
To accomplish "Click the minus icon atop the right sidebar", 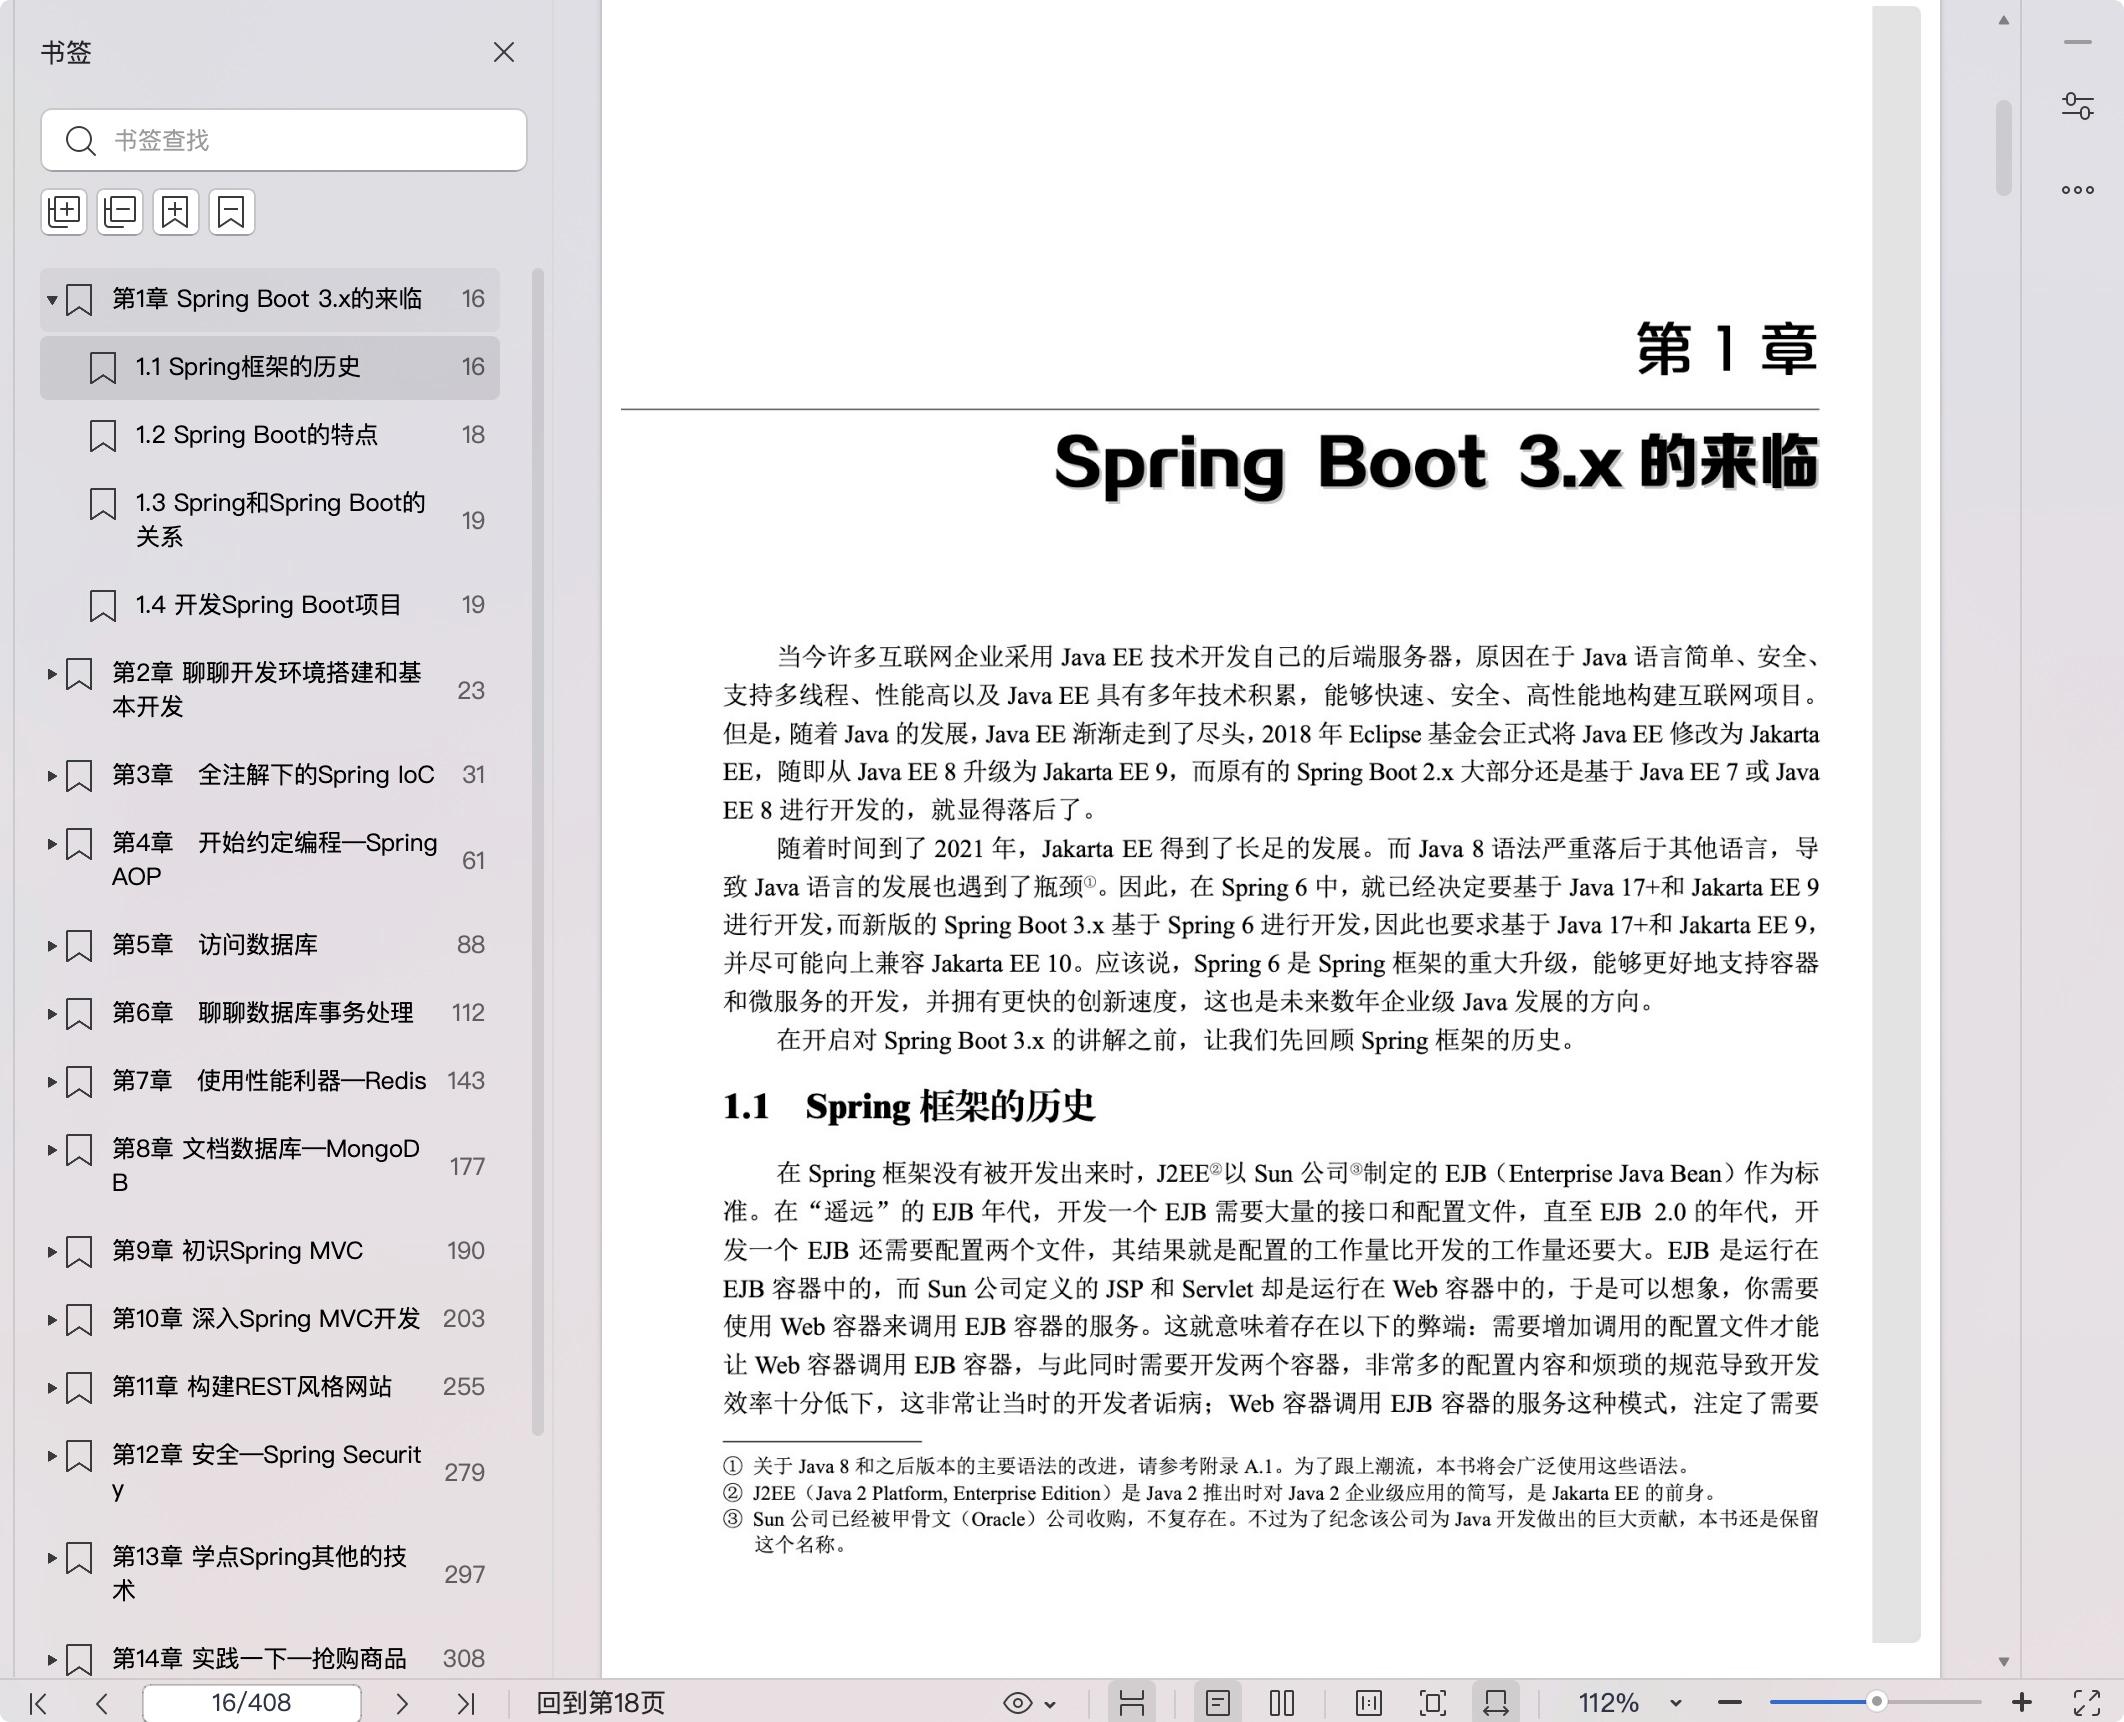I will [2078, 42].
